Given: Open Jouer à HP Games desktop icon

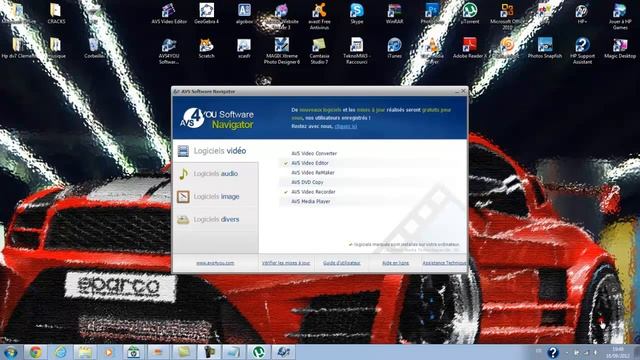Looking at the screenshot, I should (x=620, y=16).
